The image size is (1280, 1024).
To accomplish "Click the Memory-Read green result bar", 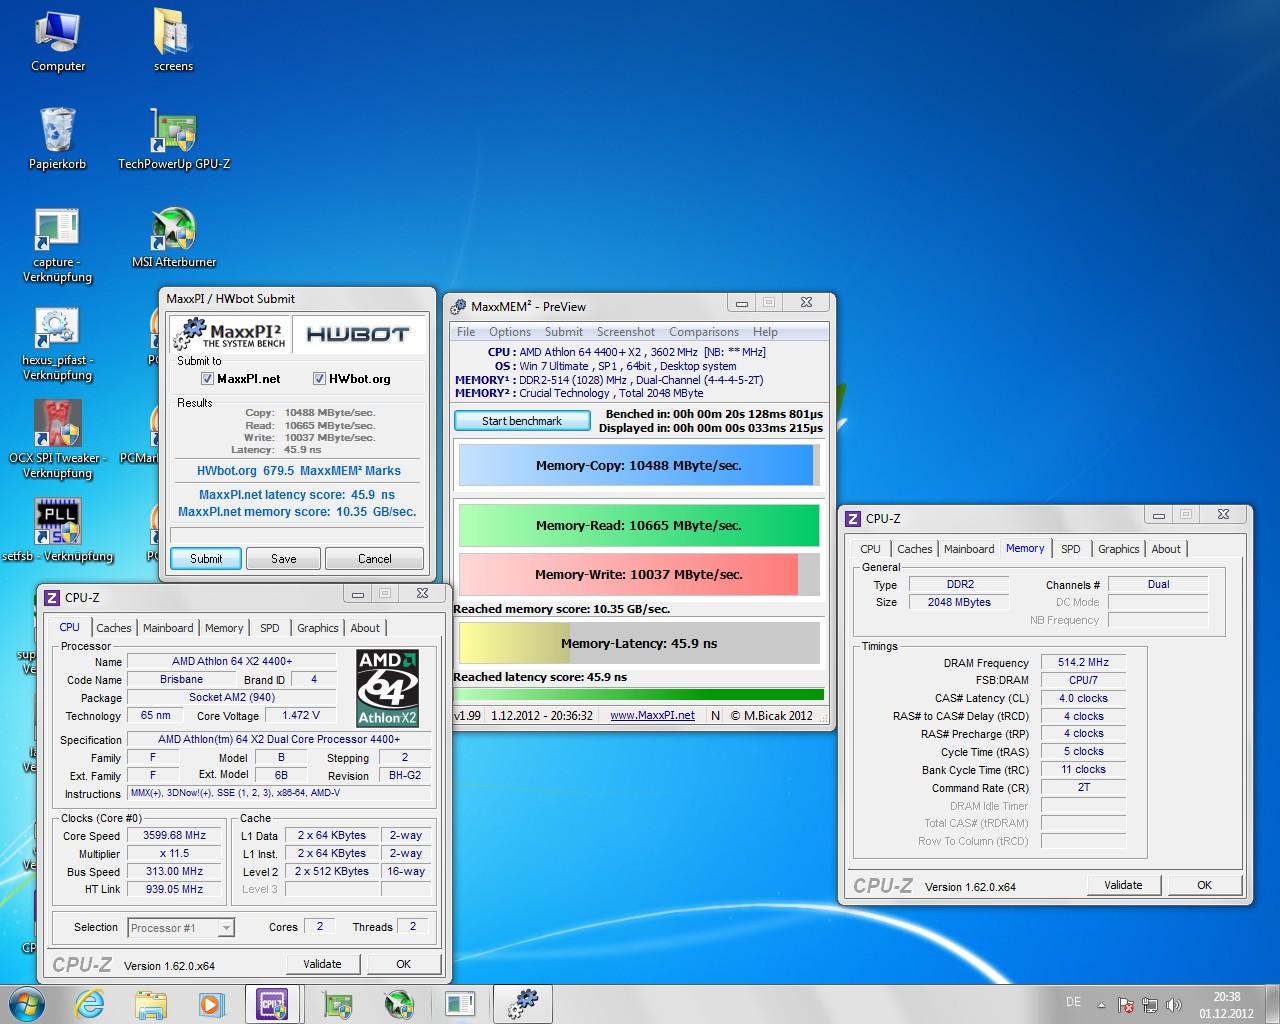I will (639, 526).
